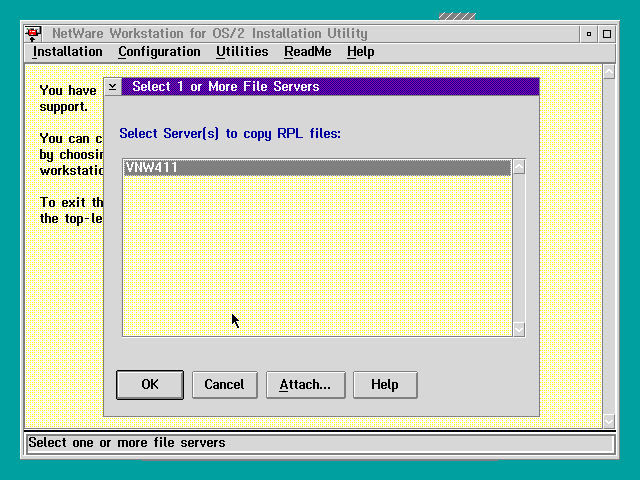Screen dimensions: 640x480
Task: Minimize the NetWare installation window
Action: [589, 34]
